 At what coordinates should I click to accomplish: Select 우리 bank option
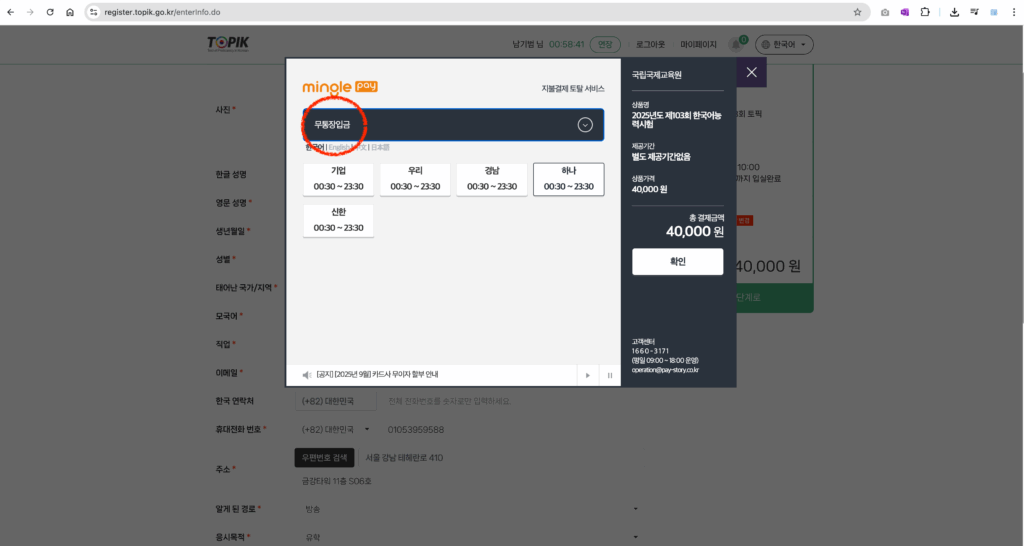point(415,179)
